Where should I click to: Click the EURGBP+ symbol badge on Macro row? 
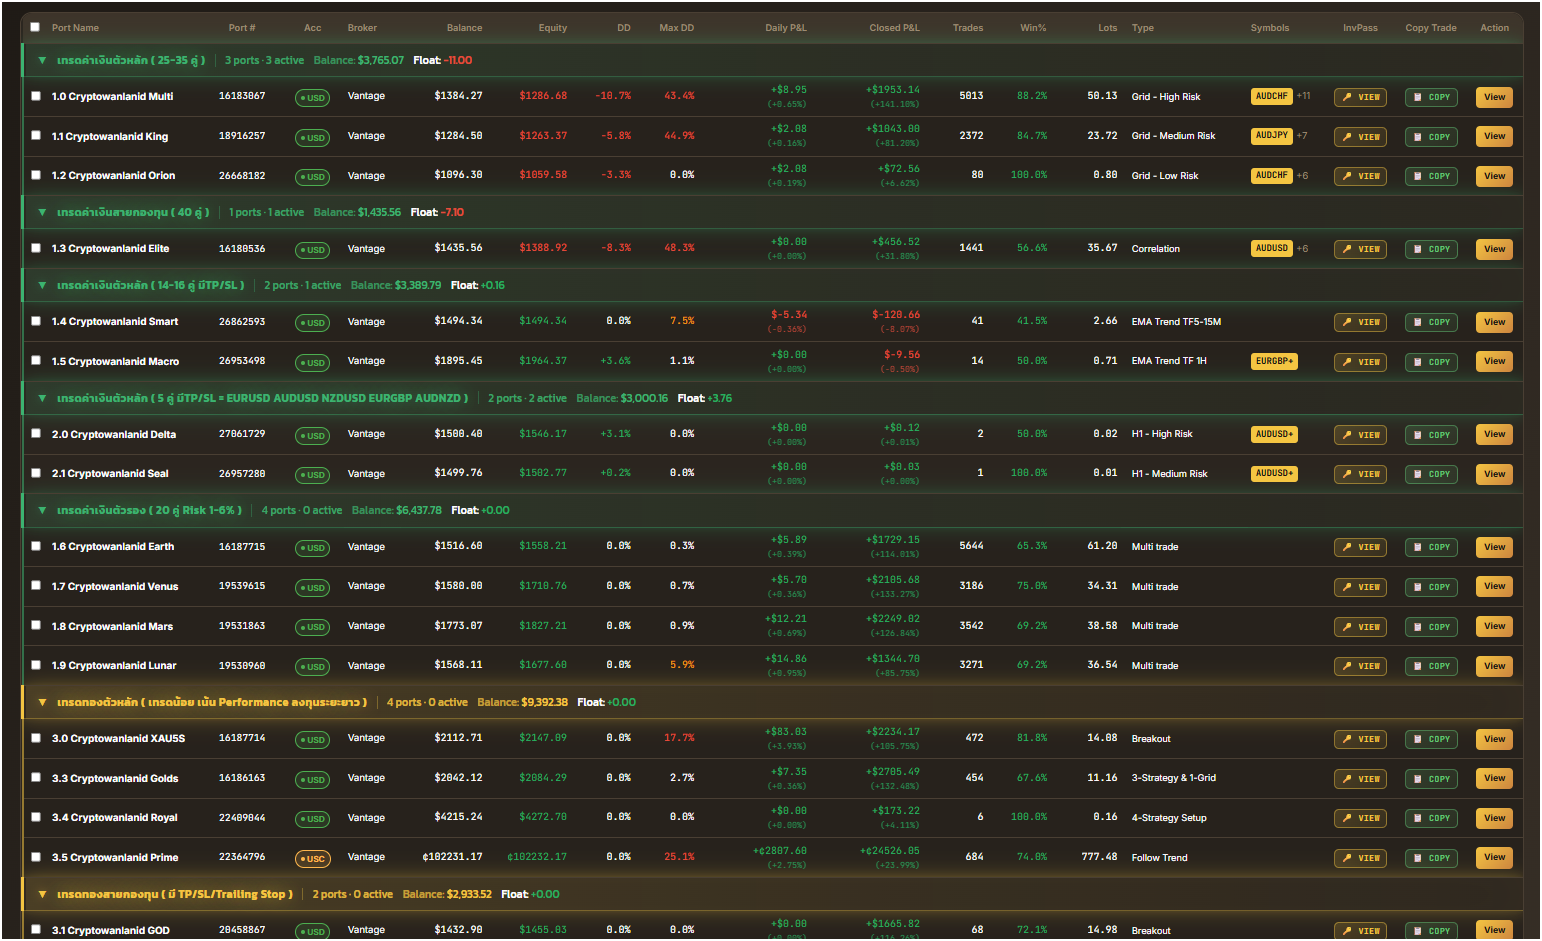1274,361
